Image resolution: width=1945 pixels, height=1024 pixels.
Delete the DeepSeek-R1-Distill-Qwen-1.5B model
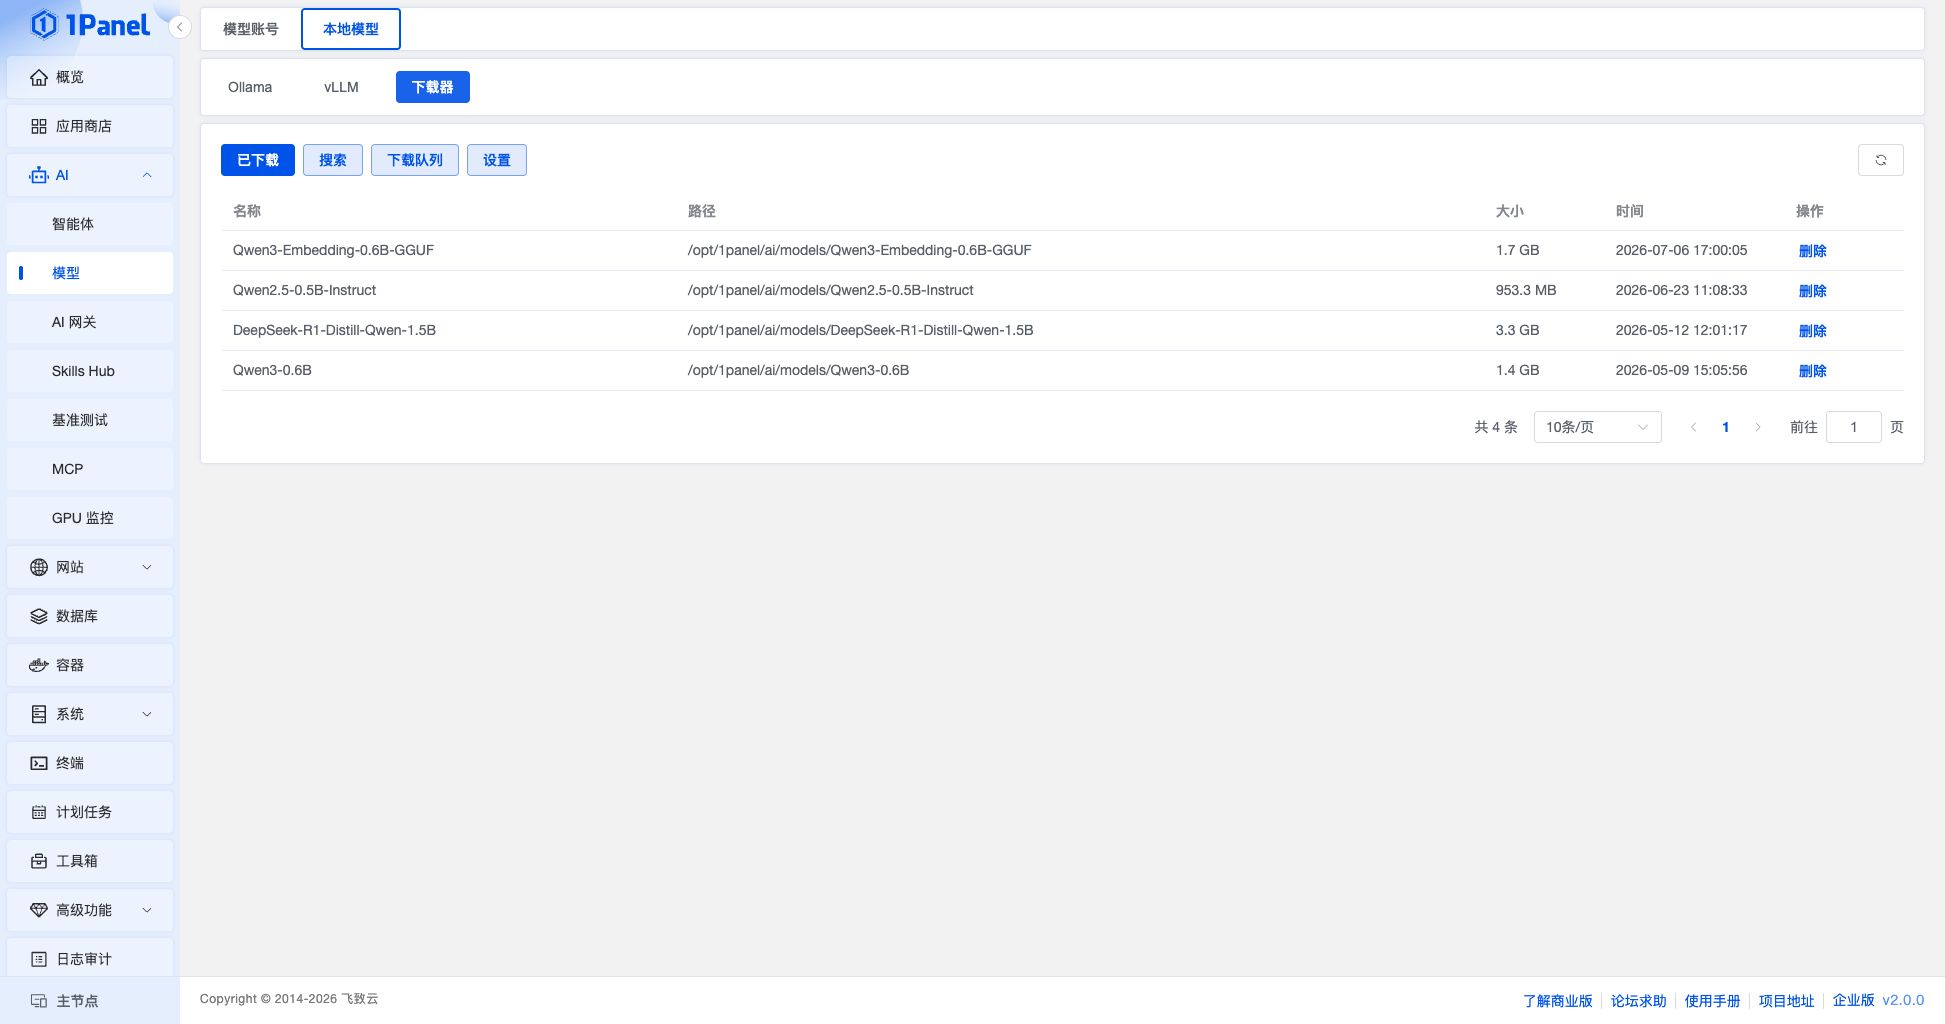coord(1812,331)
